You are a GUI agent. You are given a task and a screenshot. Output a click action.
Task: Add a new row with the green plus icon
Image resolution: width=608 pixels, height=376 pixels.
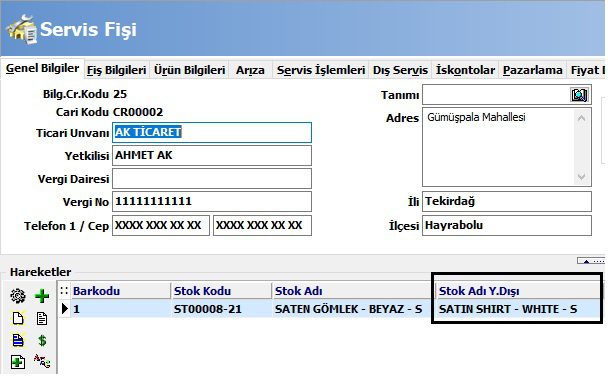(x=42, y=296)
